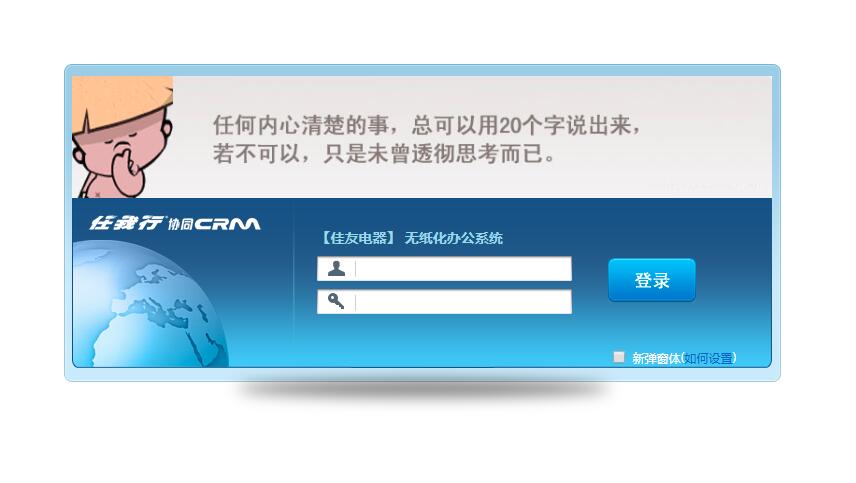Open the 如何设置 help link

tap(708, 358)
